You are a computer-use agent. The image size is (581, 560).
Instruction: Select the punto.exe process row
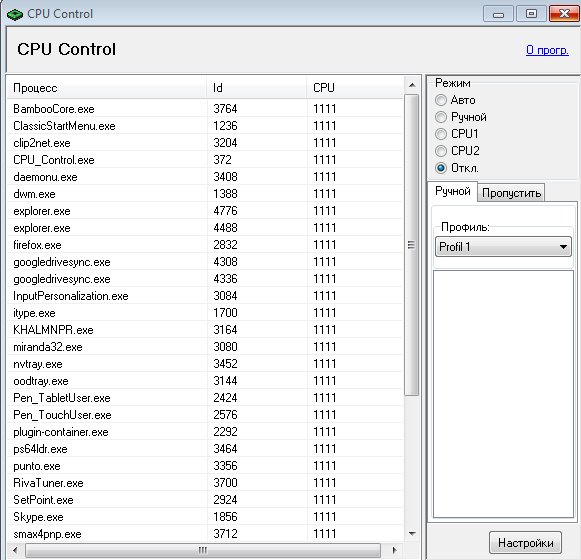coord(205,466)
